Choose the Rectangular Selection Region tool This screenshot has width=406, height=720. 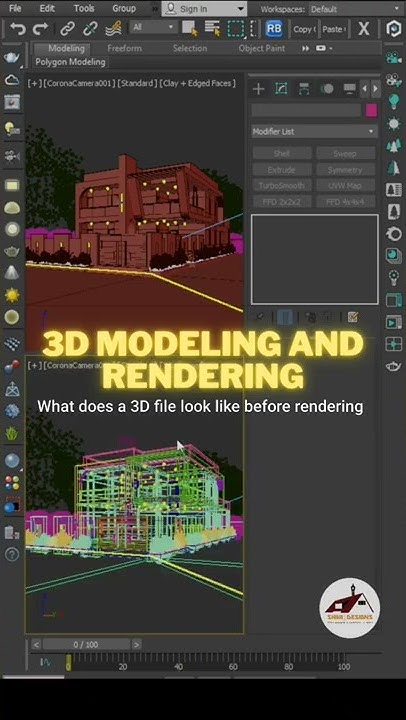click(x=236, y=29)
